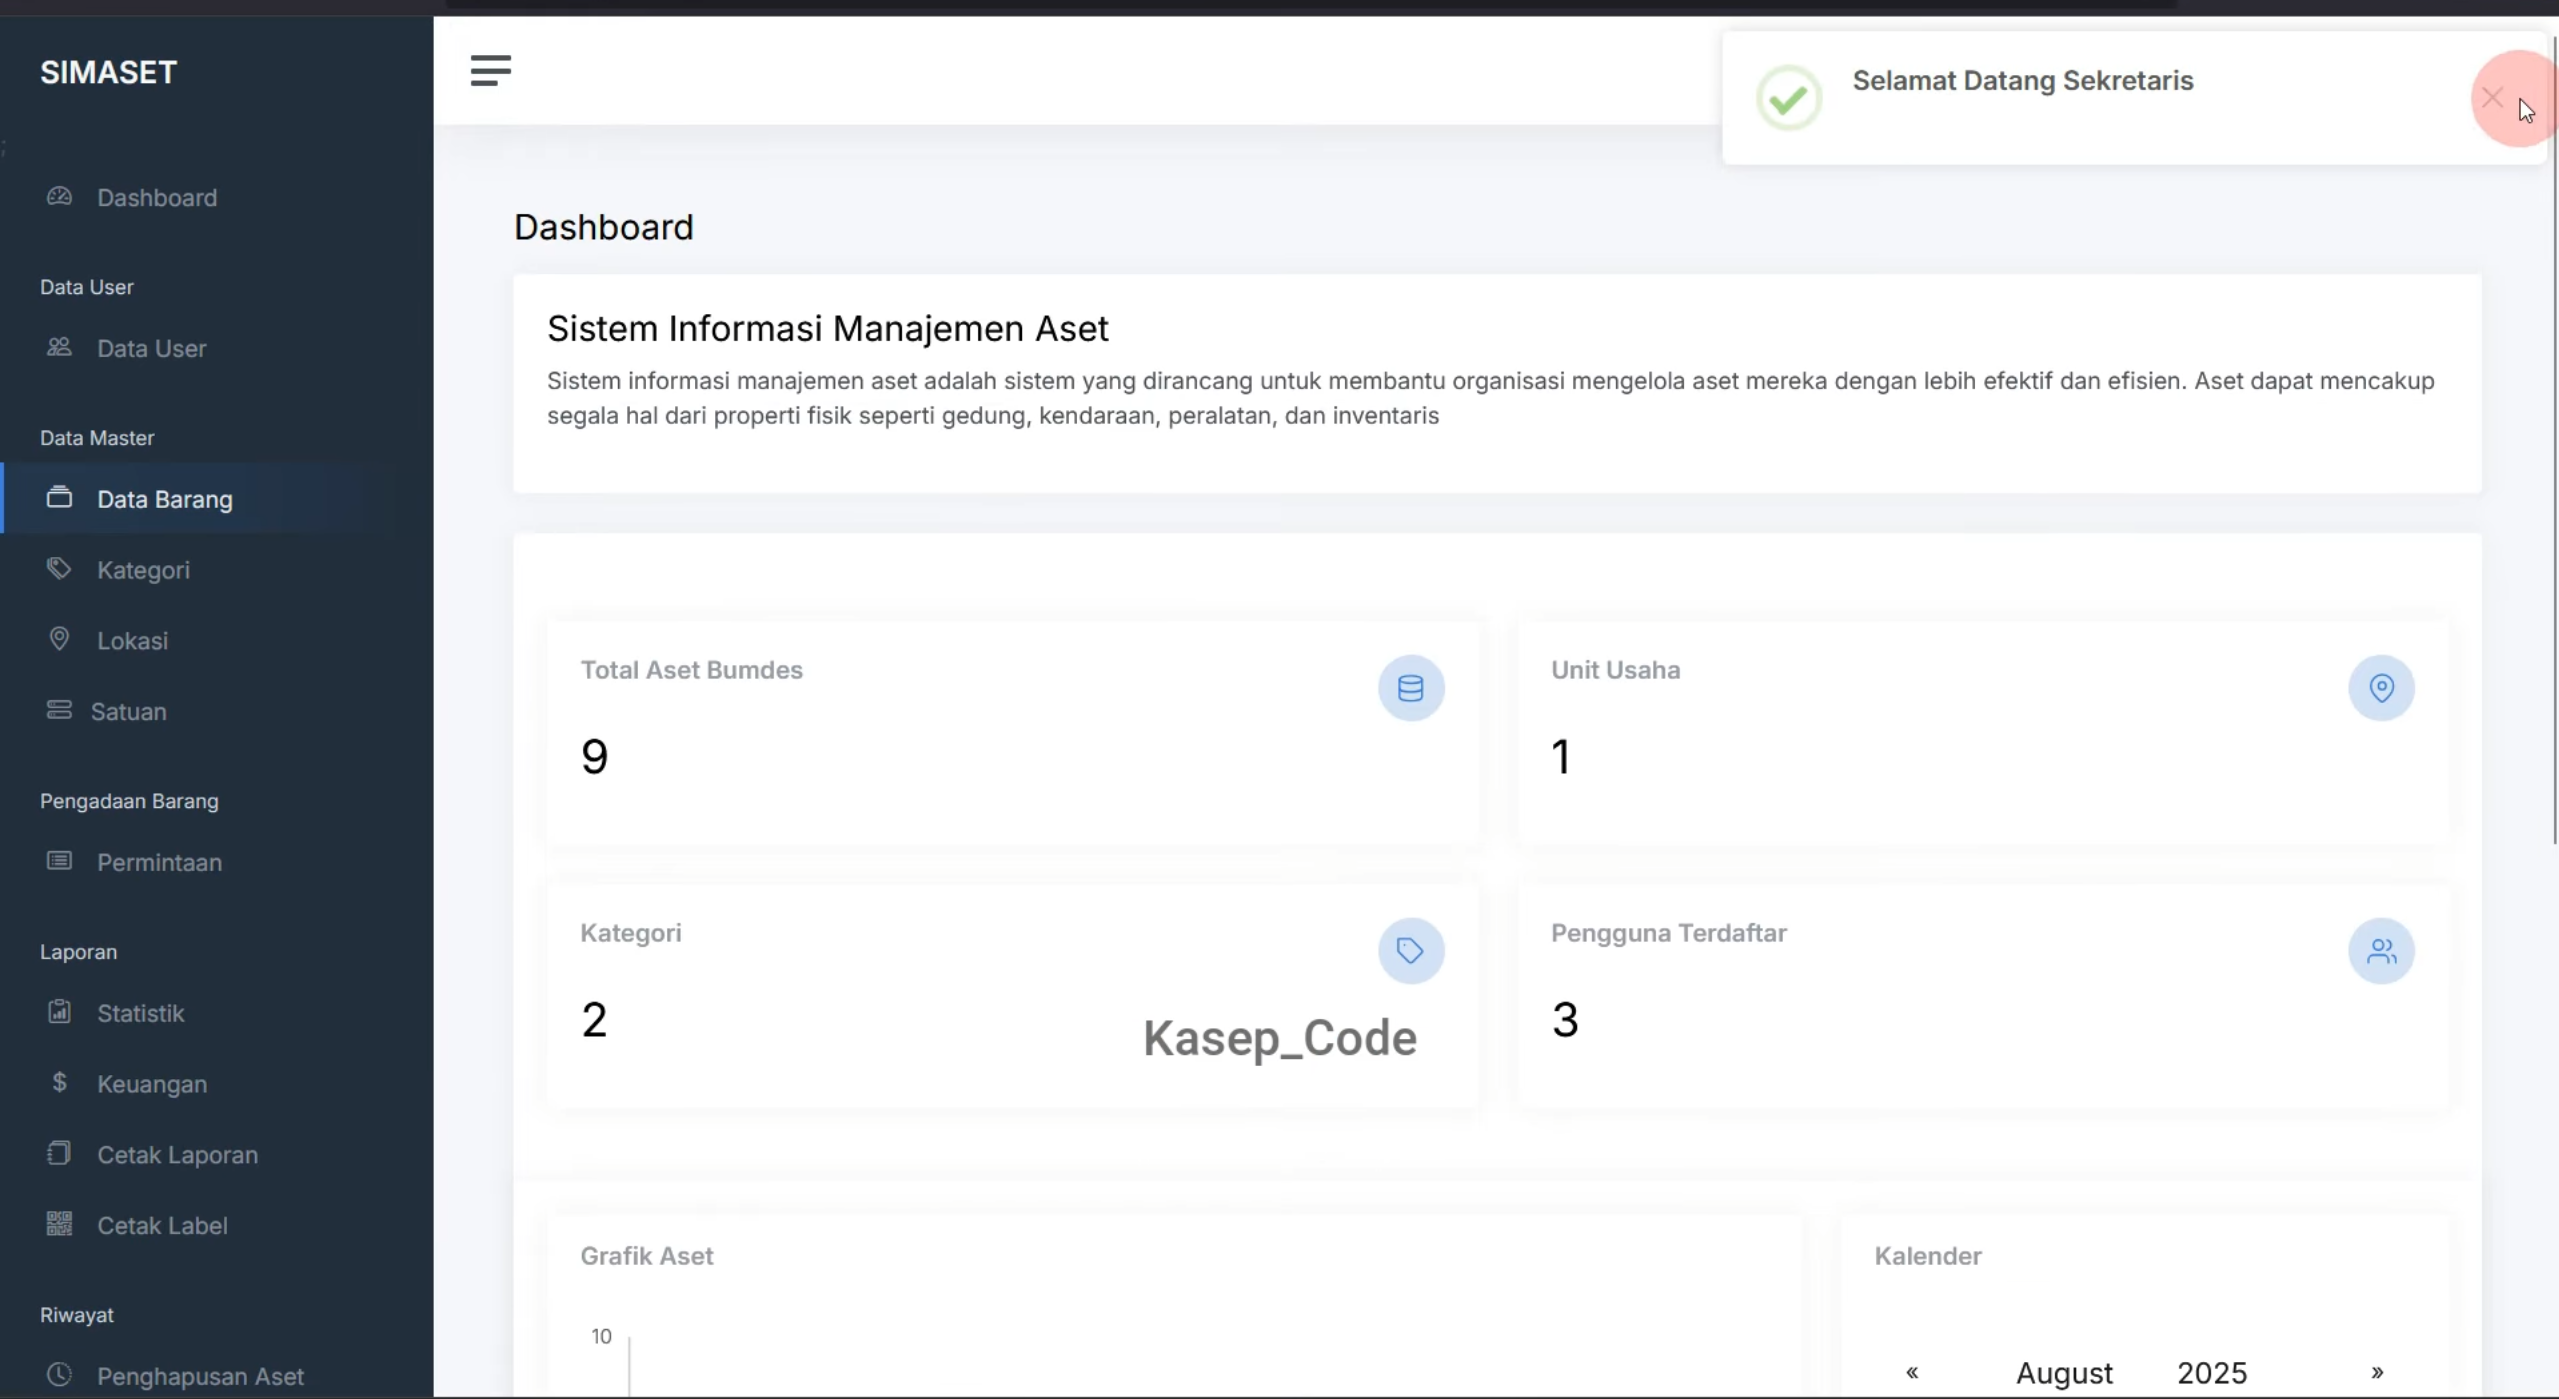Open Keuangan report link
Image resolution: width=2559 pixels, height=1399 pixels.
click(217, 1084)
